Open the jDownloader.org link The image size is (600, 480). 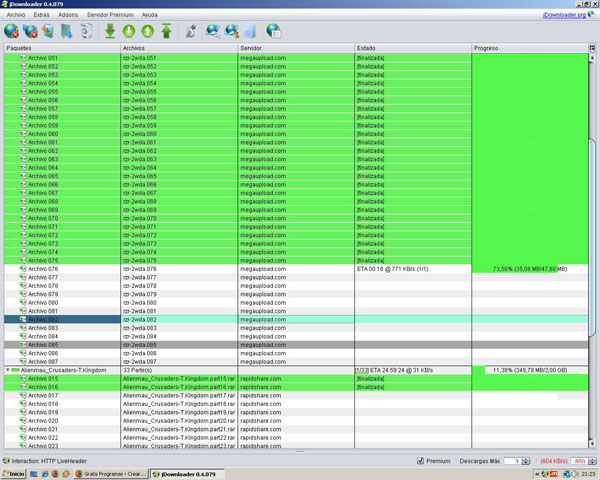564,15
